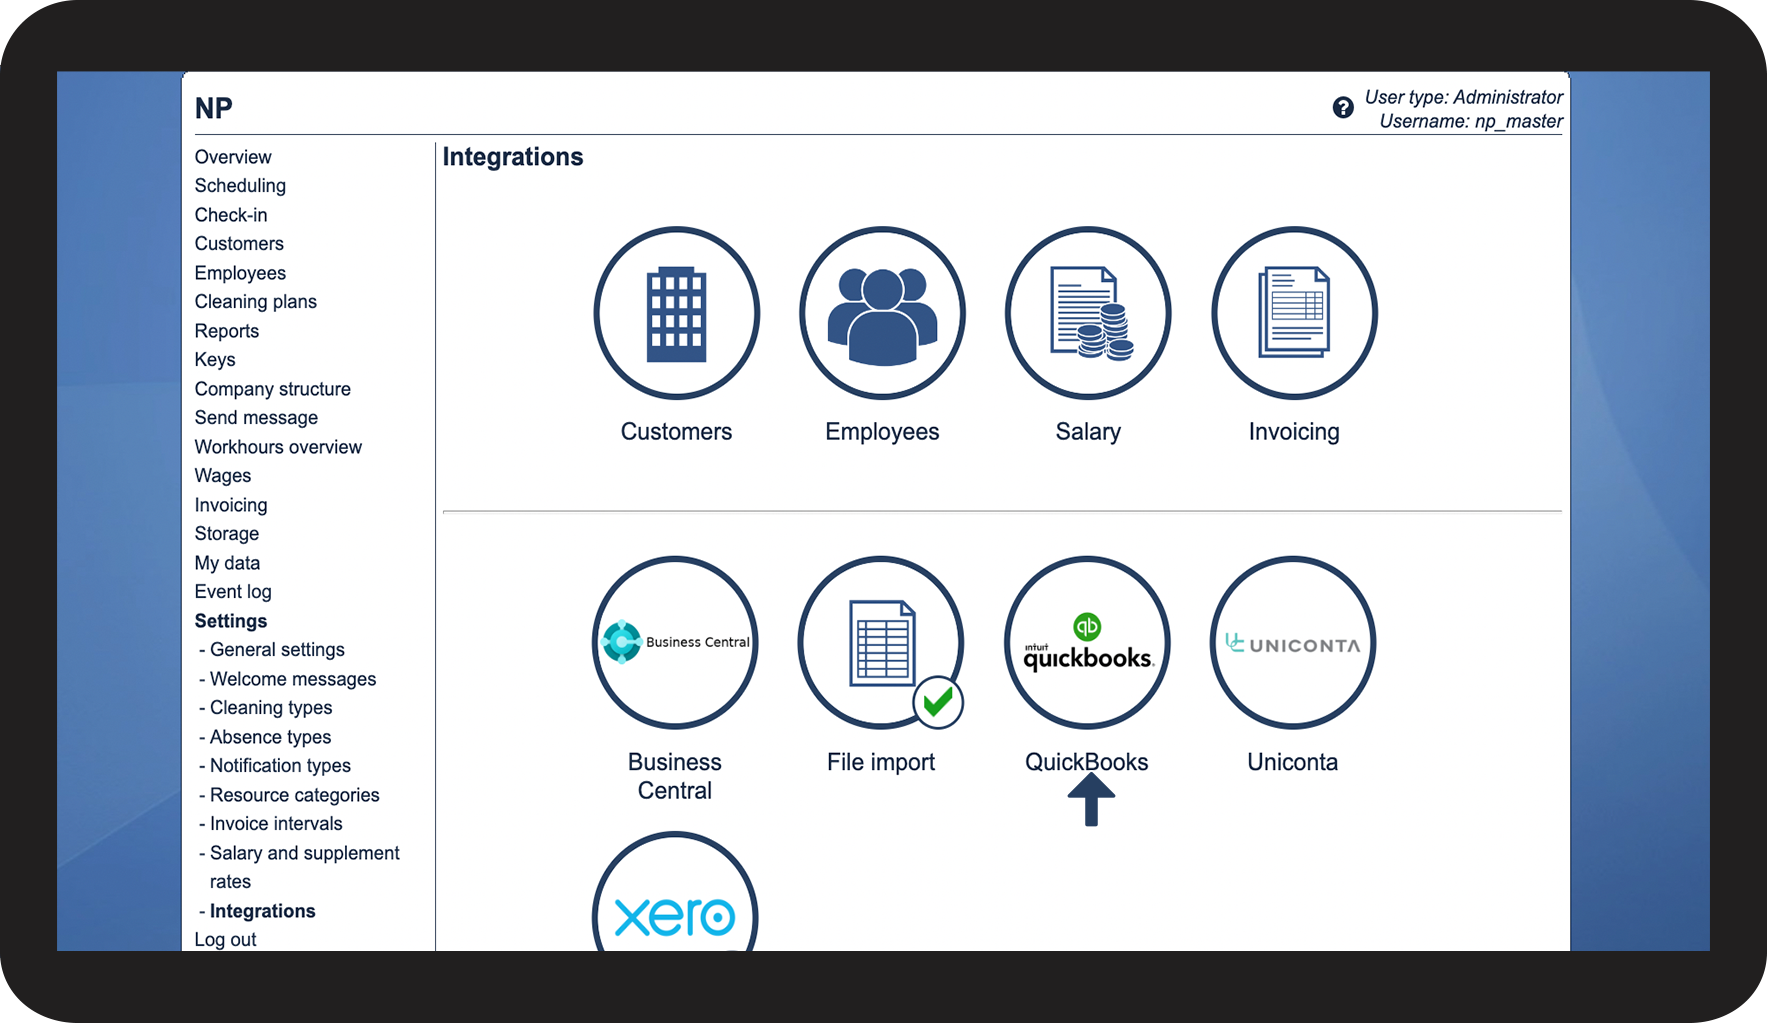Select Salary and supplement rates
The width and height of the screenshot is (1767, 1023).
[x=304, y=867]
